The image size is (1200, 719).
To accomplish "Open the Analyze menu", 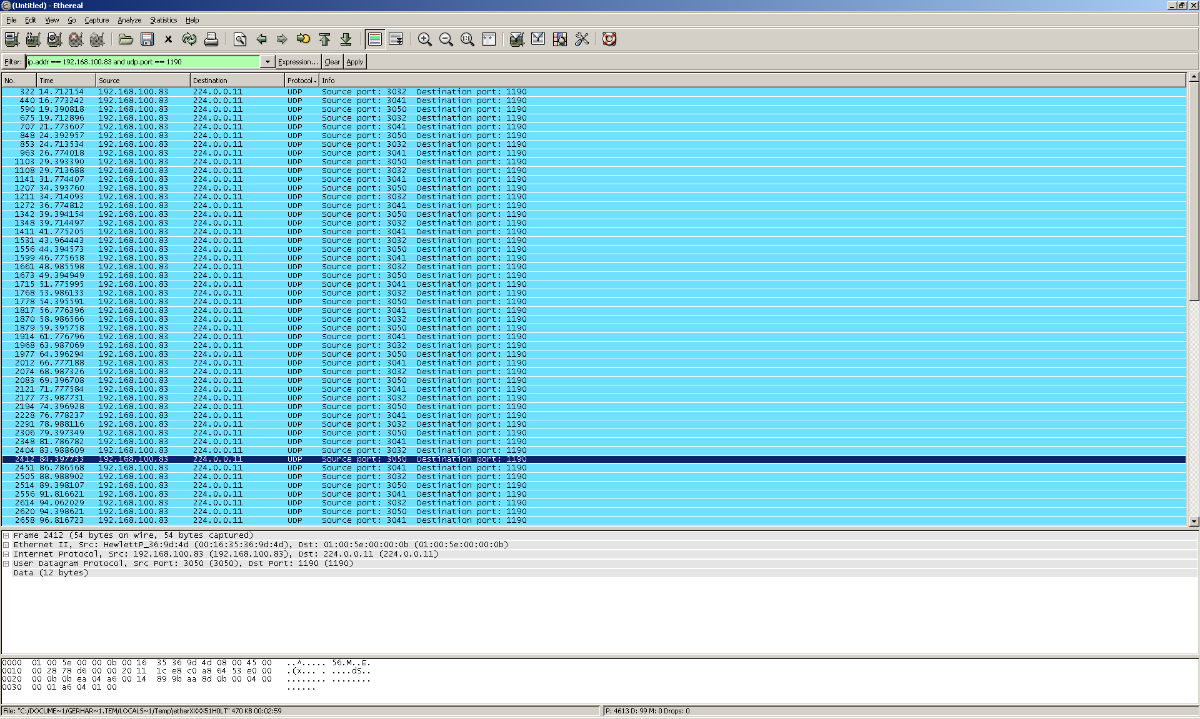I will 128,20.
